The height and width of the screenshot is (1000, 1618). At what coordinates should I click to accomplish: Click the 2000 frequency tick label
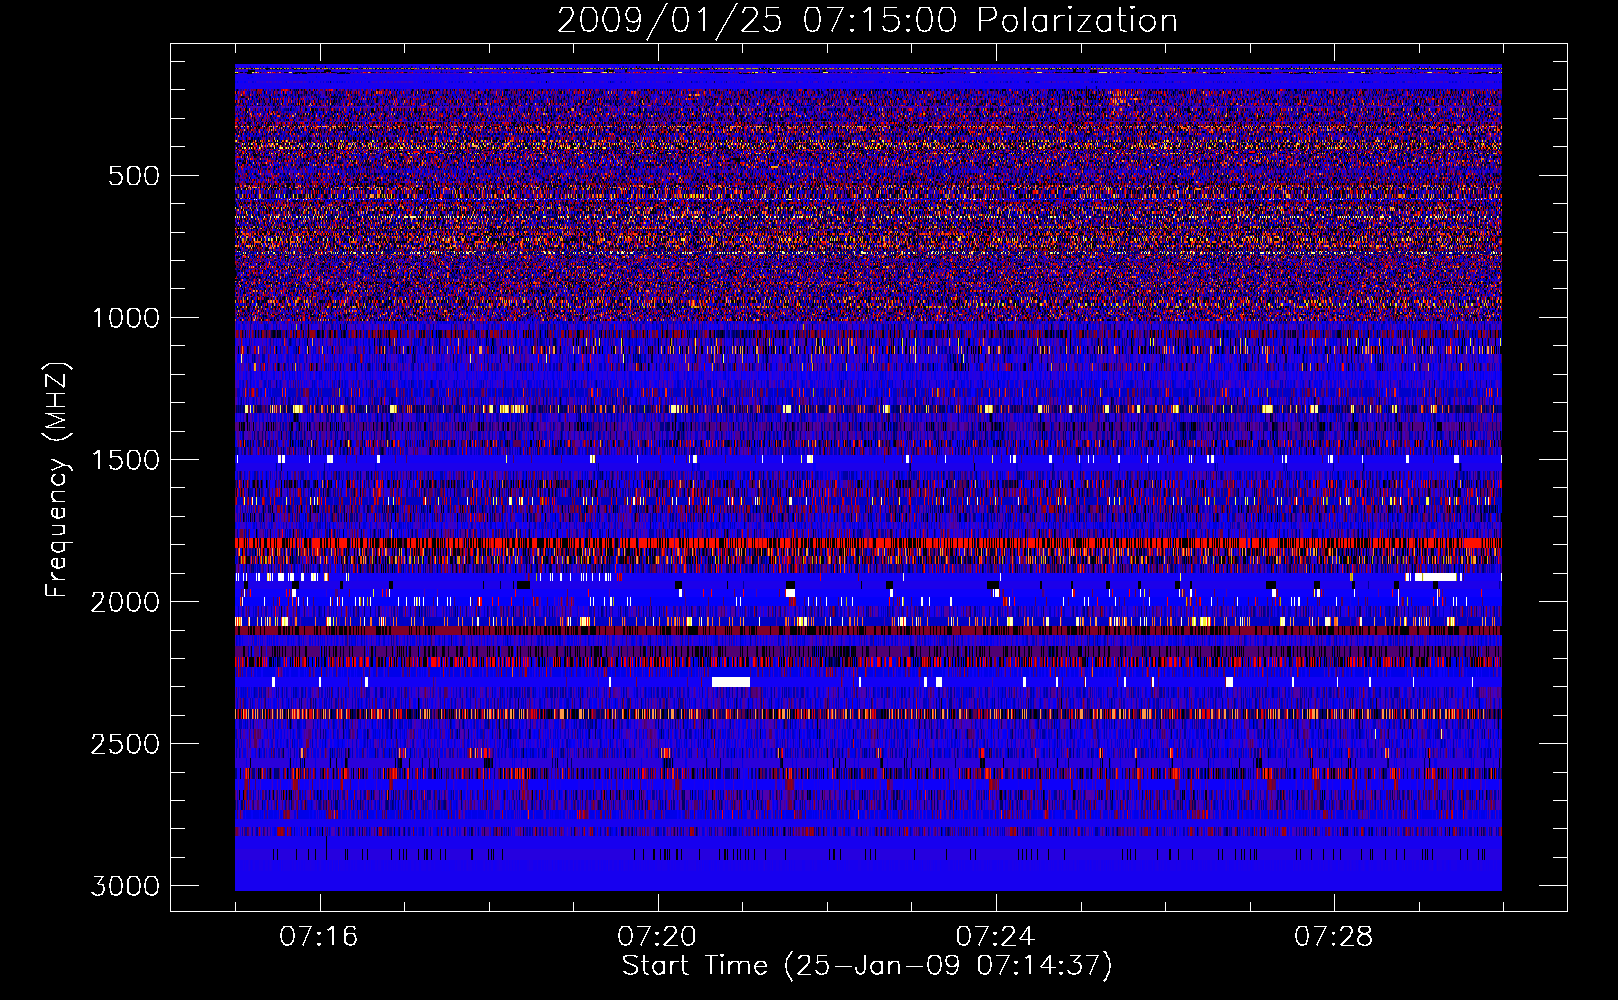(x=125, y=602)
